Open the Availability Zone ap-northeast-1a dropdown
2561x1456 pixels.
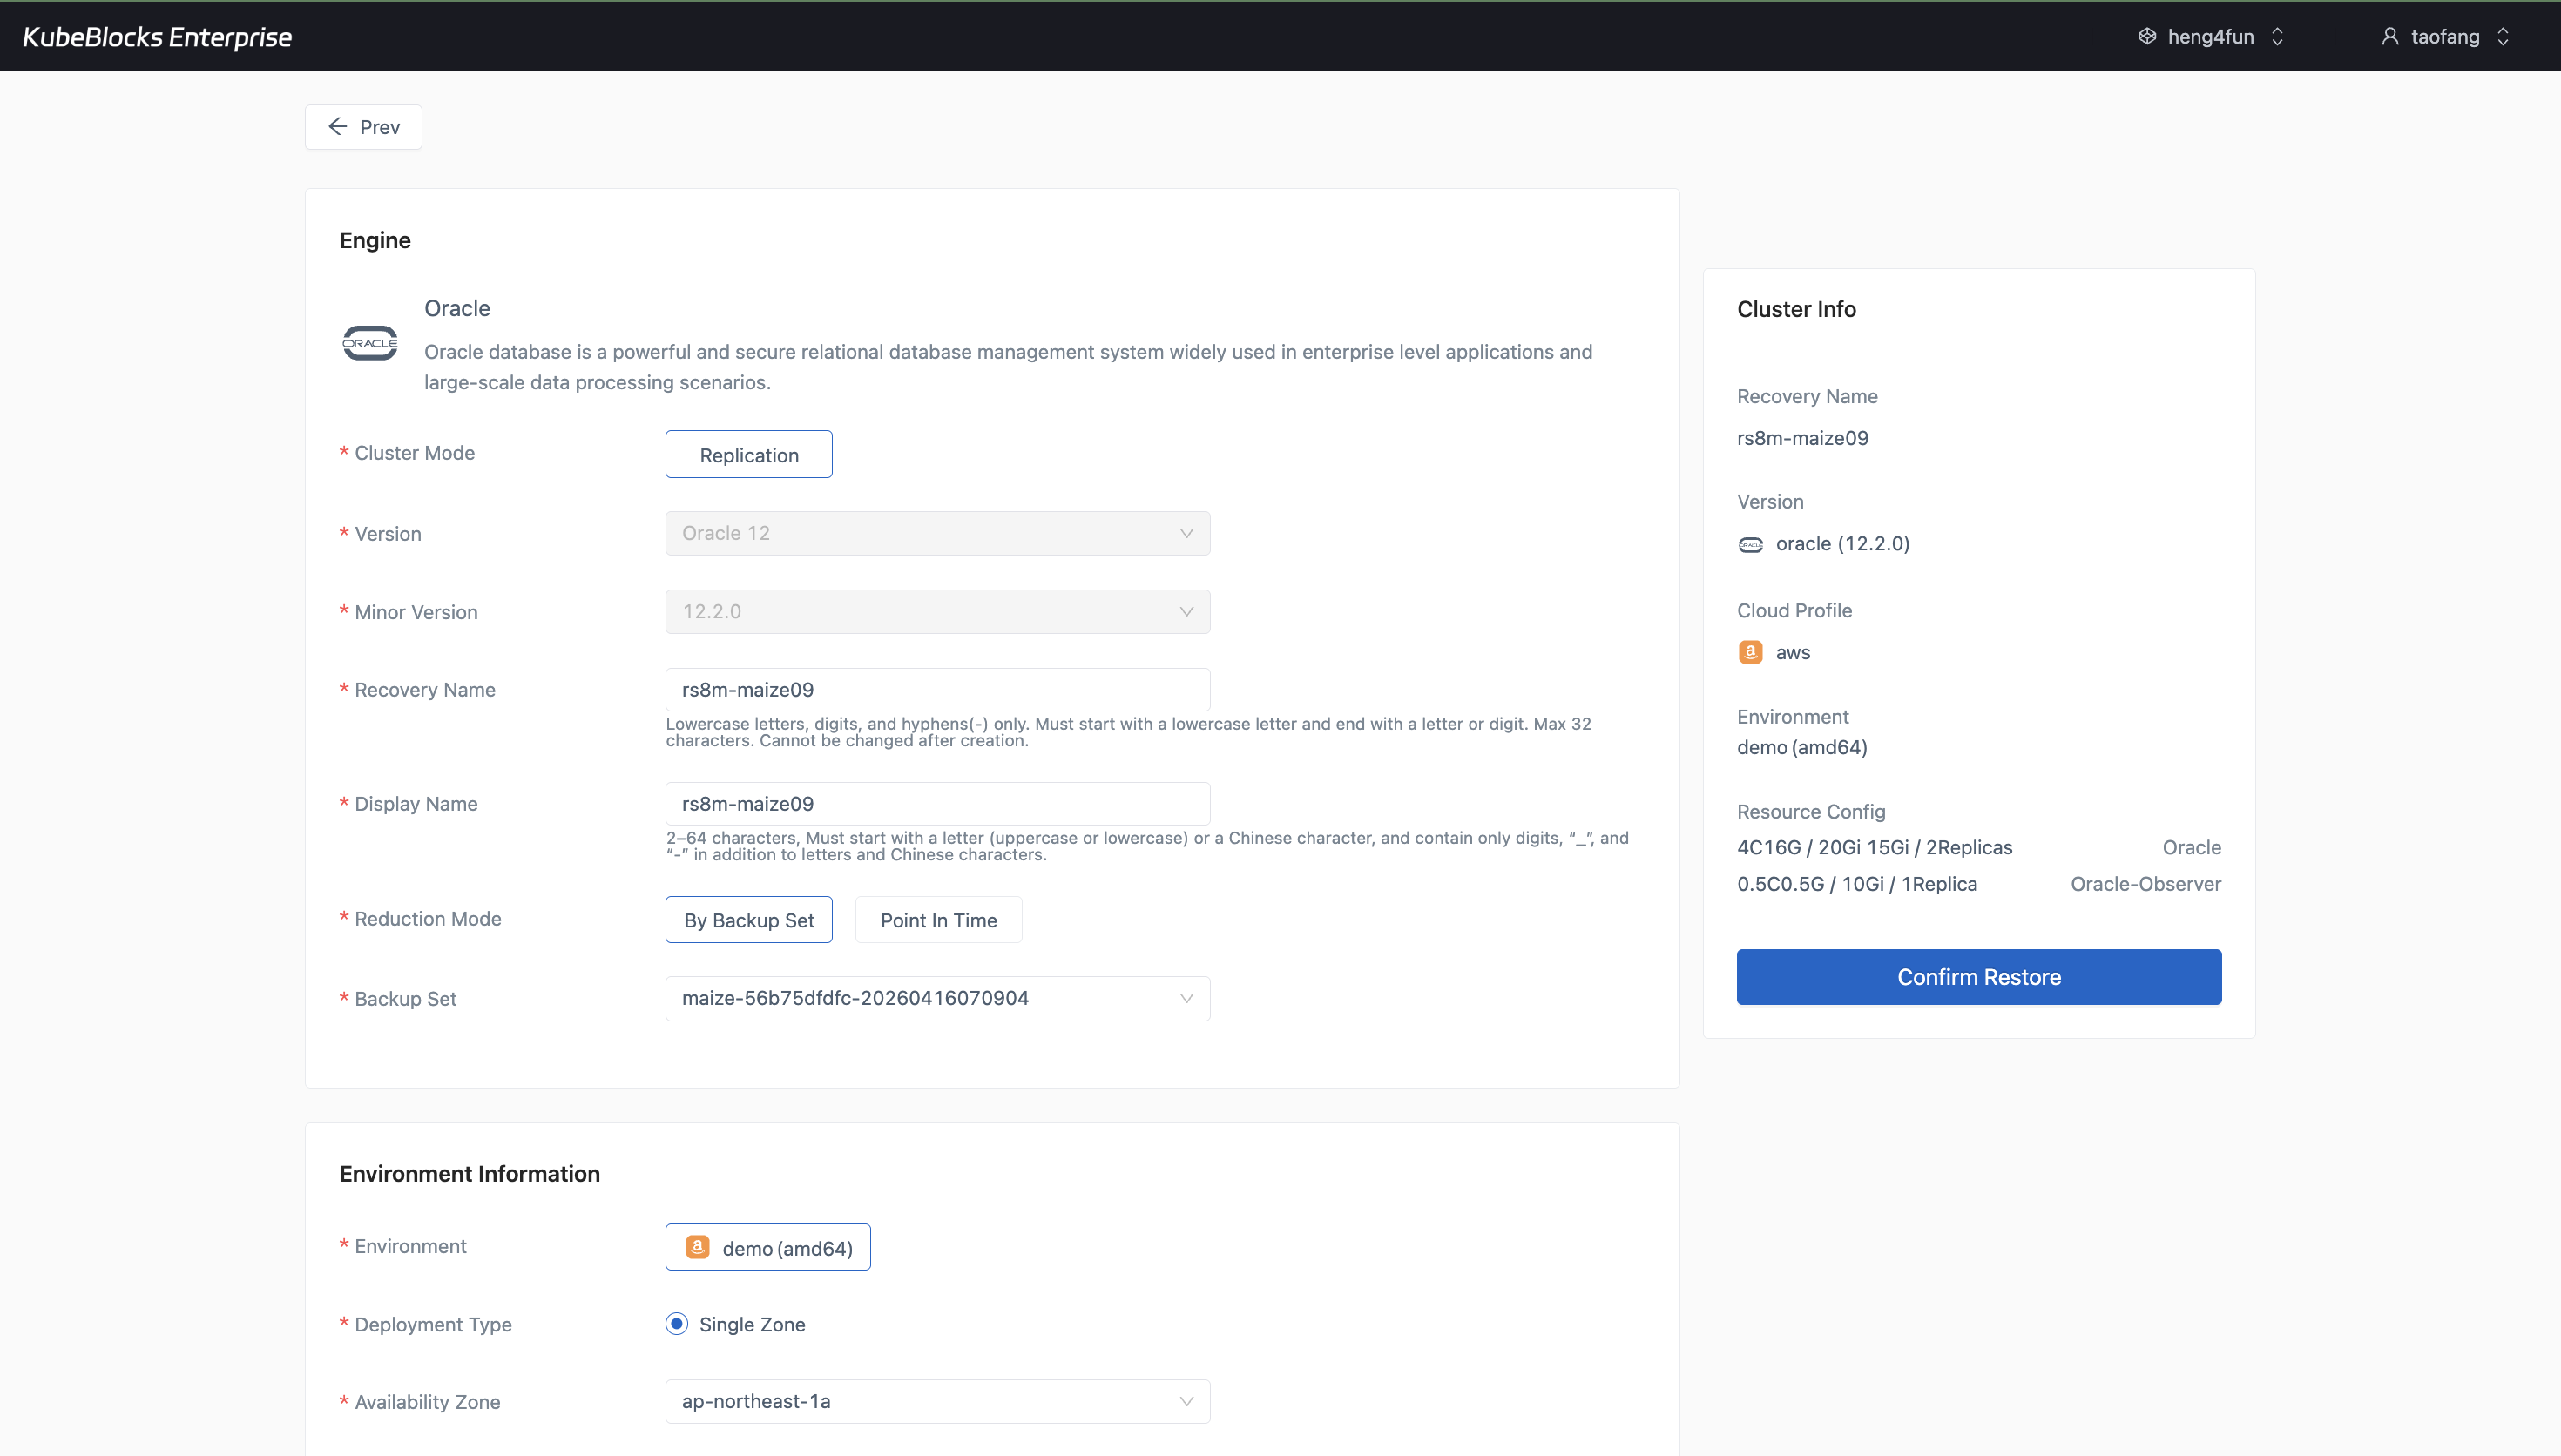pyautogui.click(x=937, y=1401)
